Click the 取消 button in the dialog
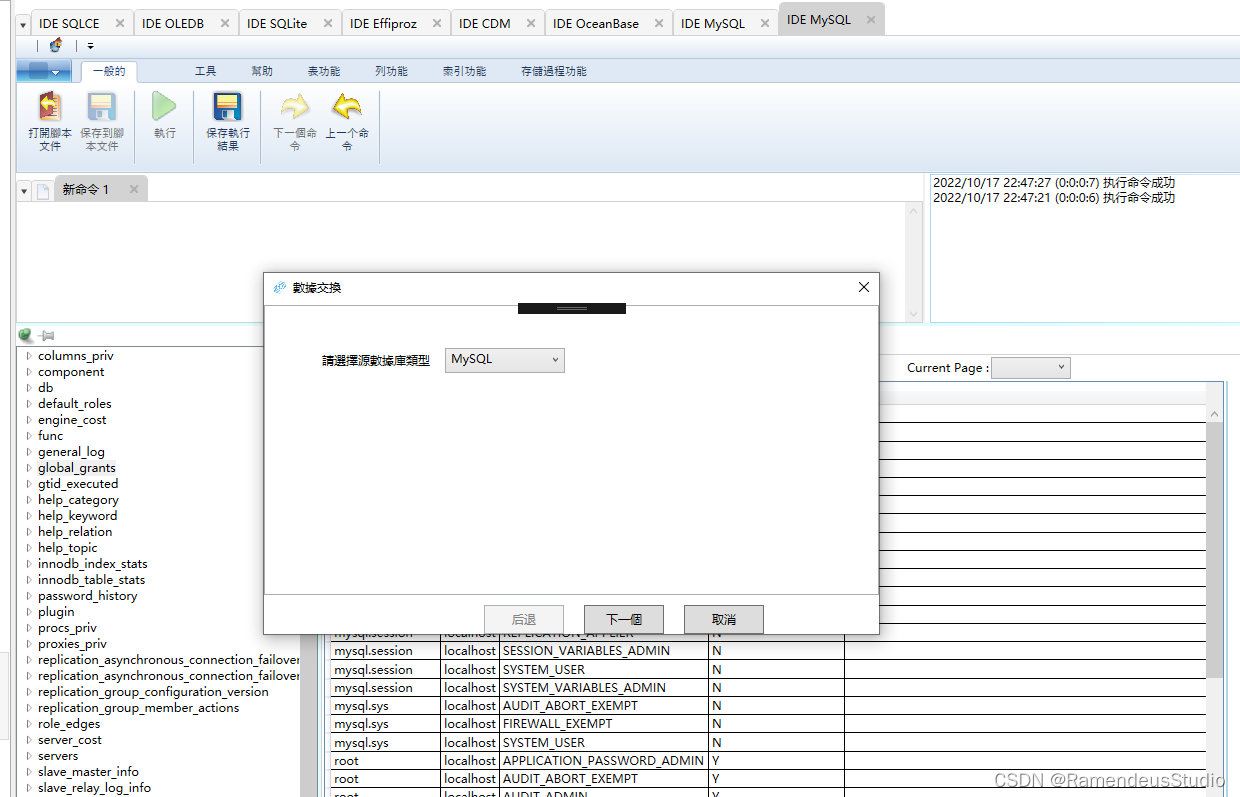 [724, 619]
